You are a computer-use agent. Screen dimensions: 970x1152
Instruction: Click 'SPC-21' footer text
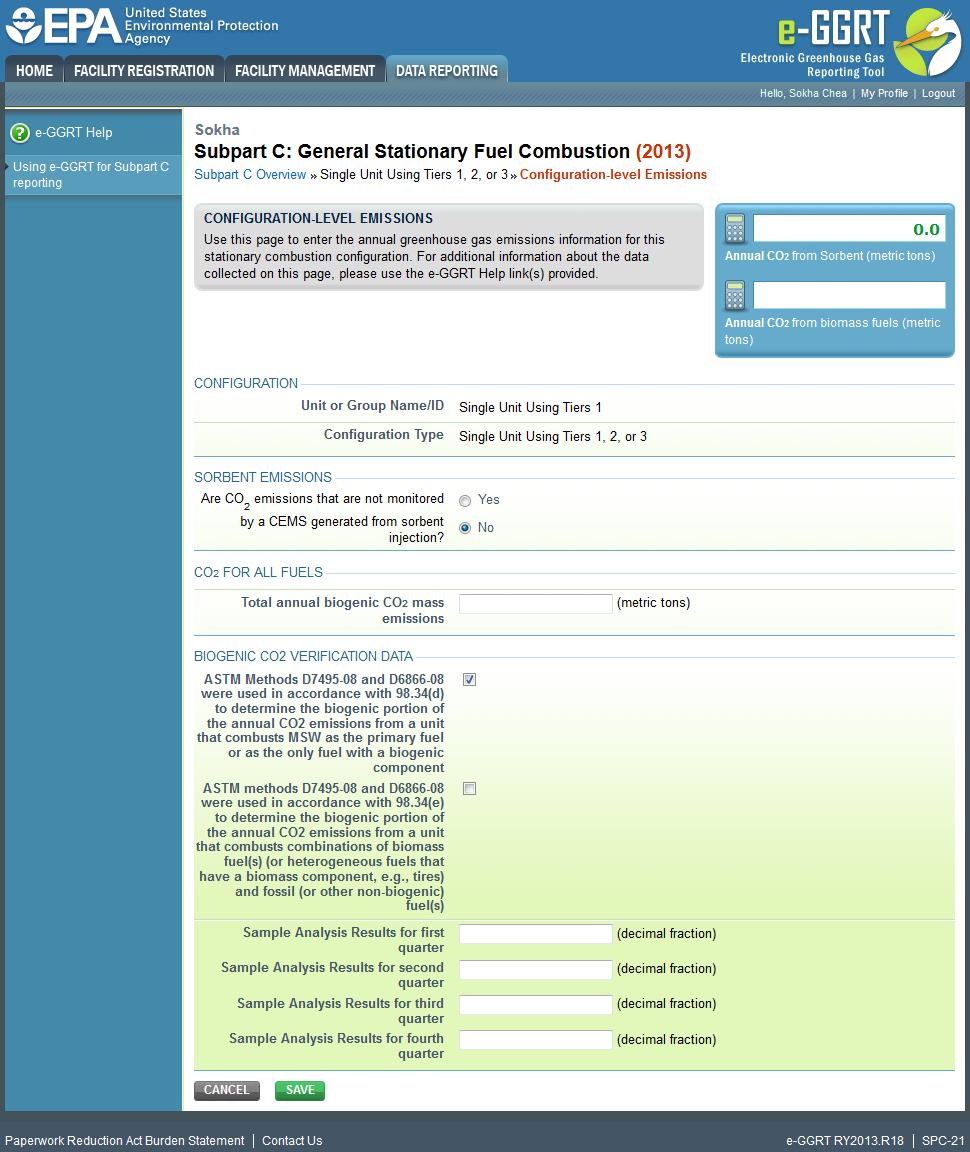pos(943,1140)
